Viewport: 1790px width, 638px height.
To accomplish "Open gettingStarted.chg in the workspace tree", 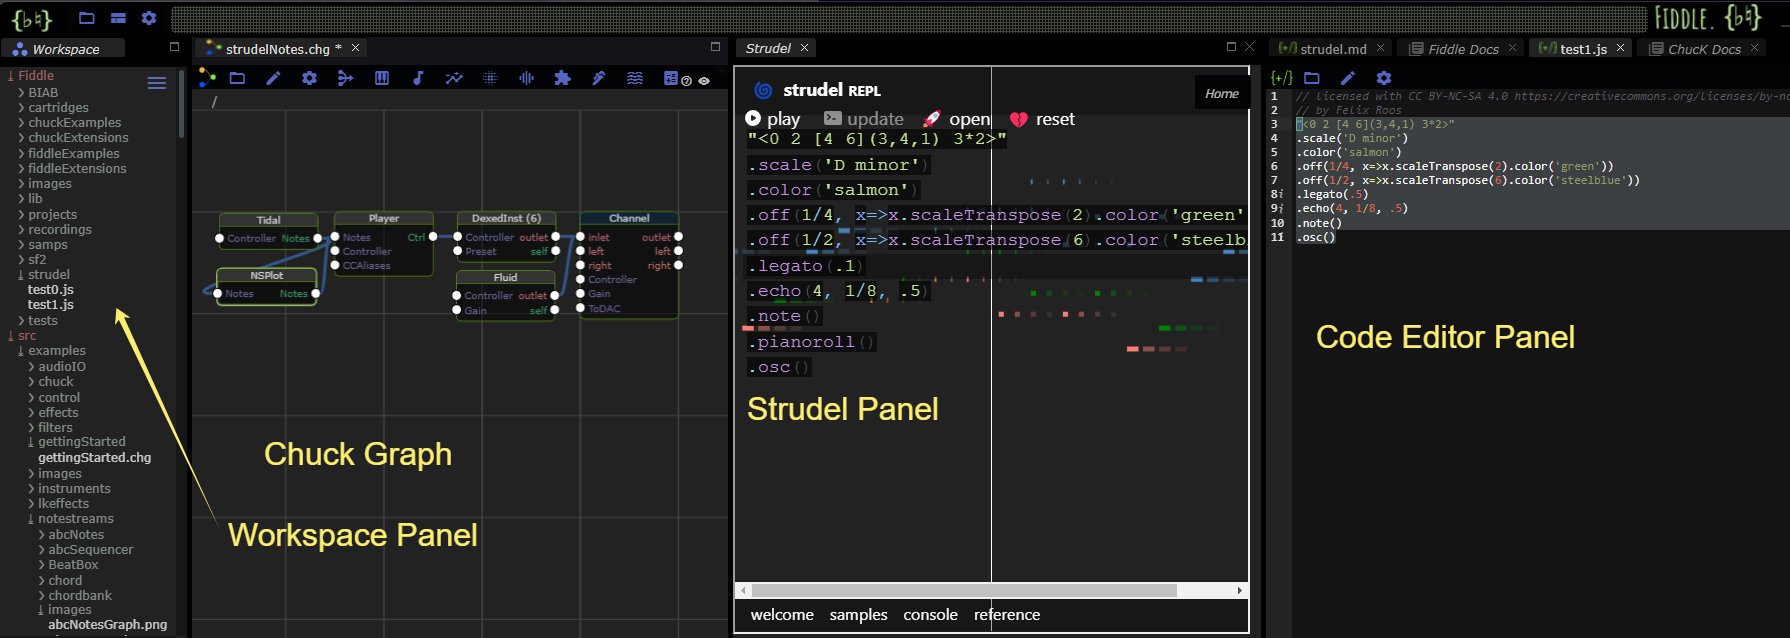I will (x=95, y=458).
